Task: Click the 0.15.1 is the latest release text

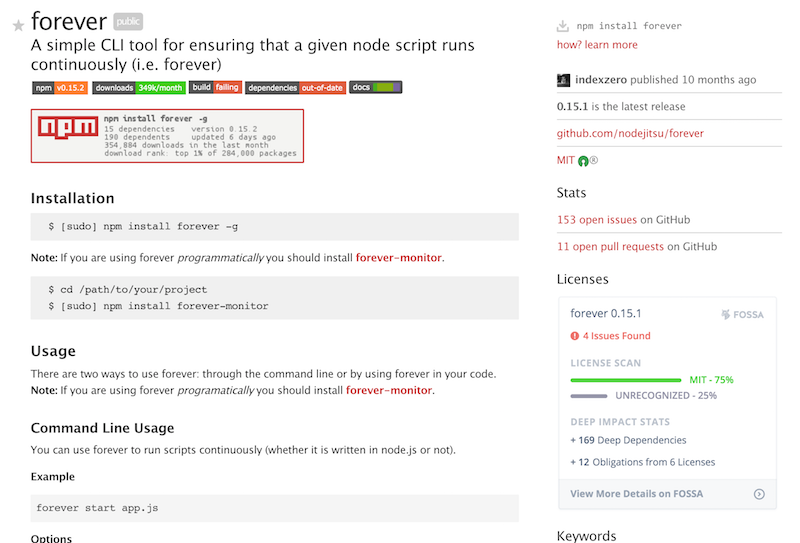Action: coord(621,107)
